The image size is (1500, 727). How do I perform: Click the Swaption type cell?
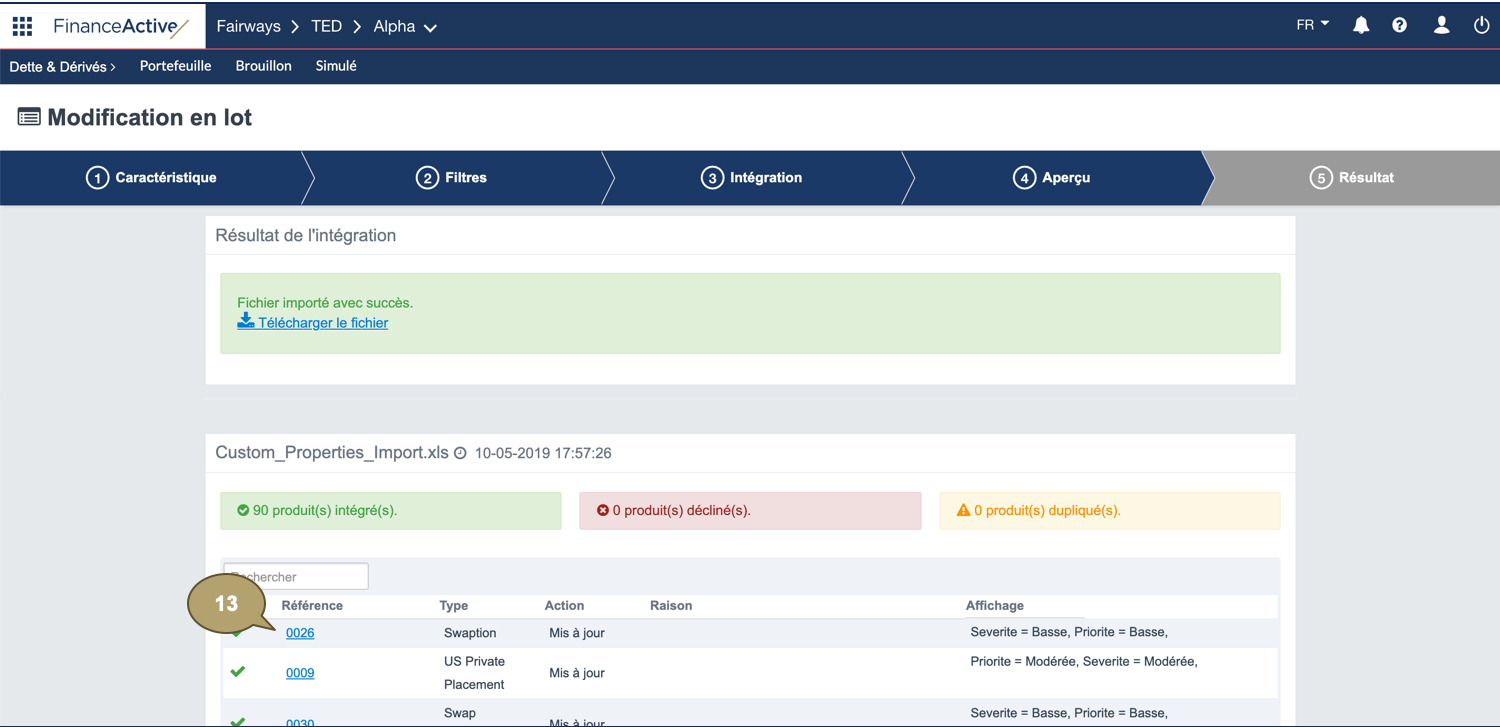coord(470,633)
